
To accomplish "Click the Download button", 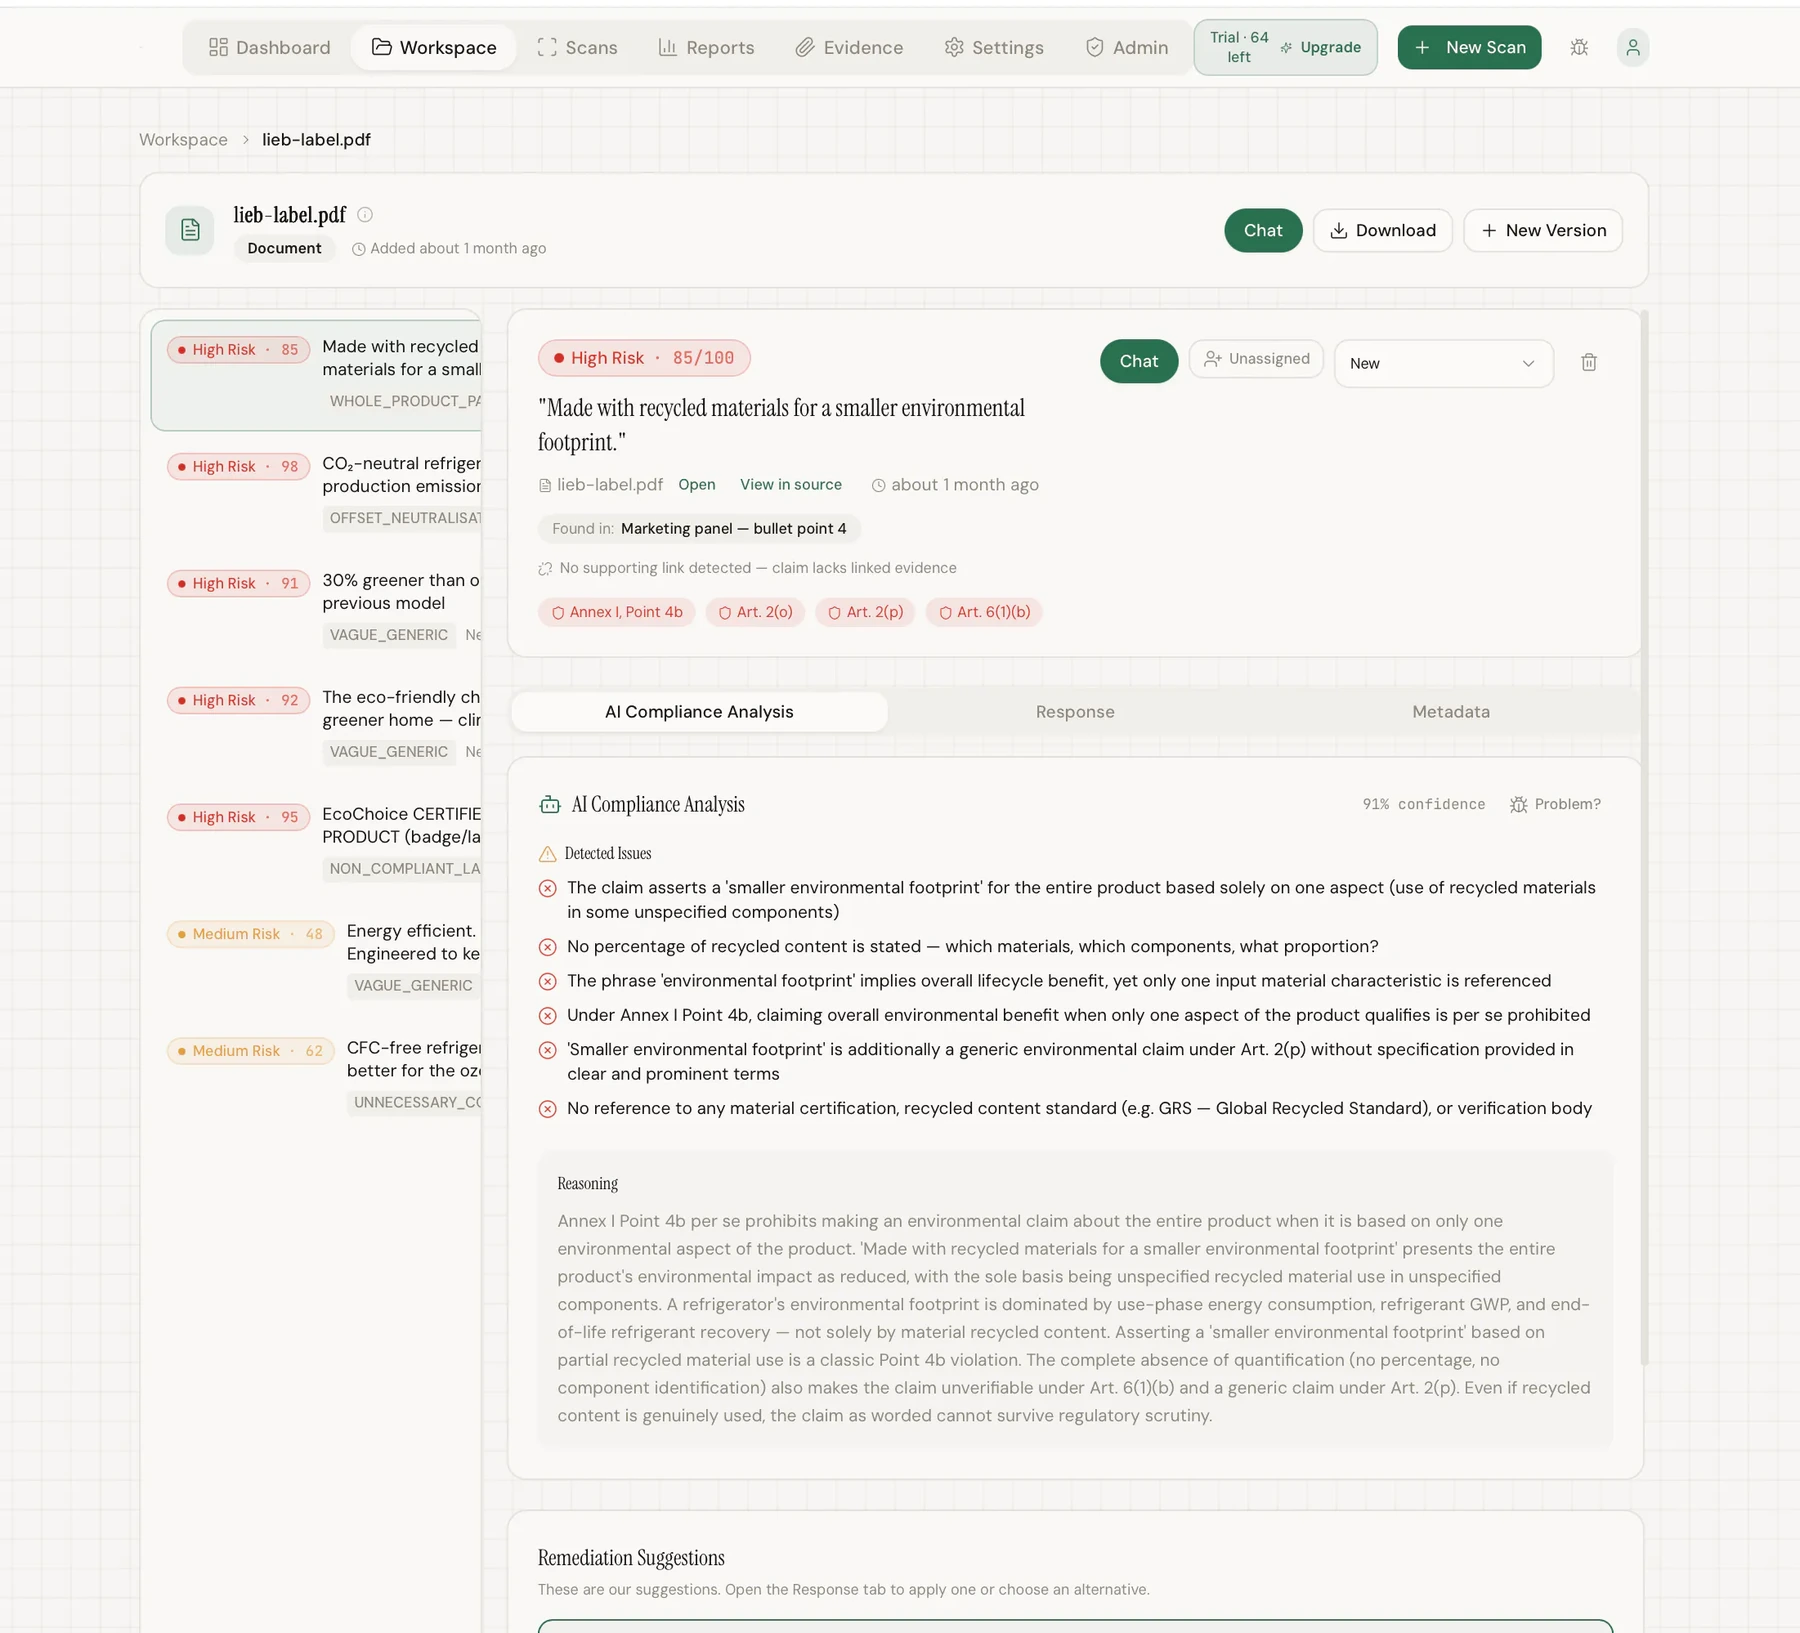I will 1382,231.
